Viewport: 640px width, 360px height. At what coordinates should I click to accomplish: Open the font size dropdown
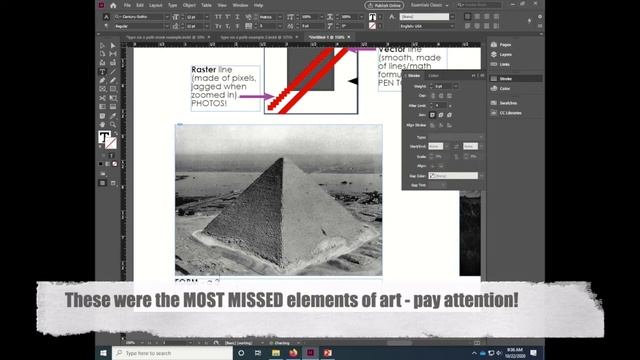click(207, 17)
